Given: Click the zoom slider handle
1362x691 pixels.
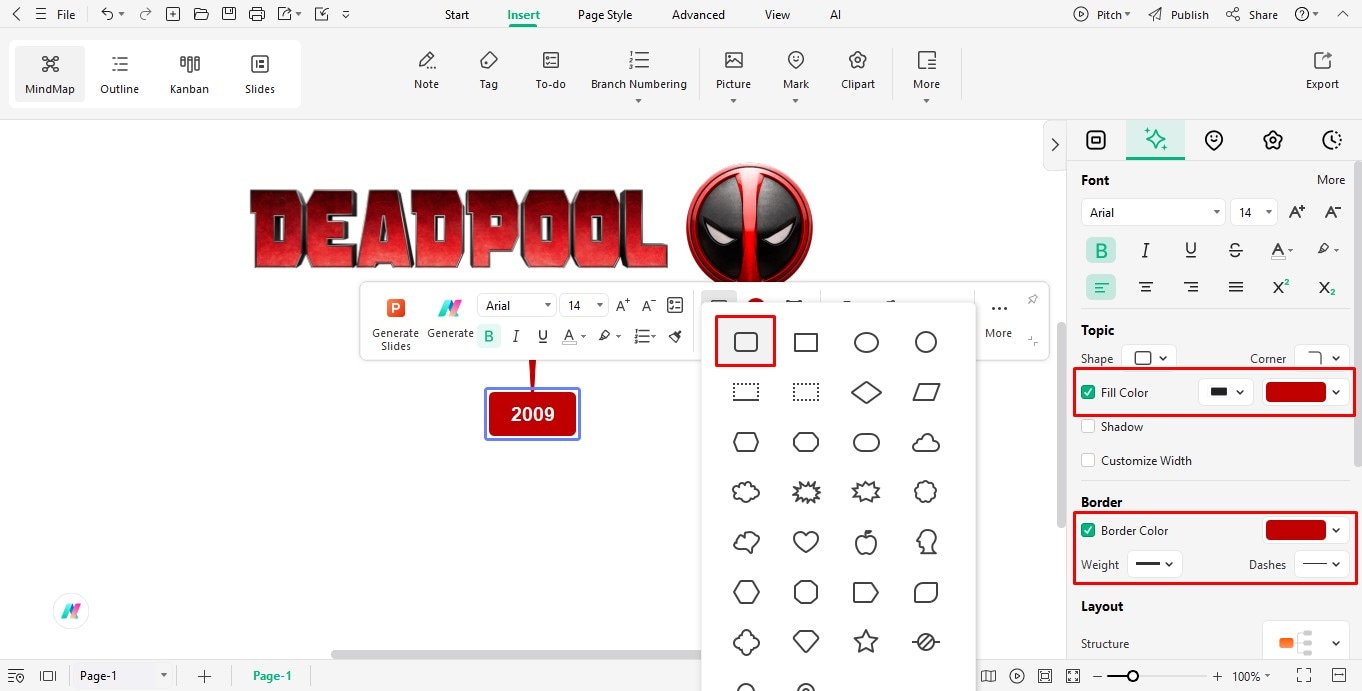Looking at the screenshot, I should click(x=1132, y=676).
